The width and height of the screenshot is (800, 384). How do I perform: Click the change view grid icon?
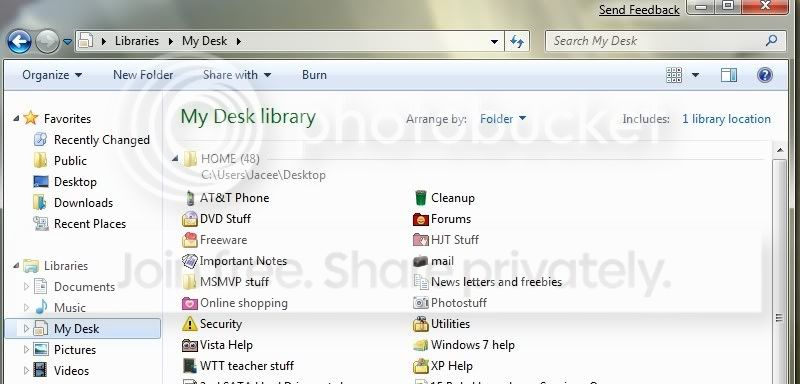coord(673,75)
